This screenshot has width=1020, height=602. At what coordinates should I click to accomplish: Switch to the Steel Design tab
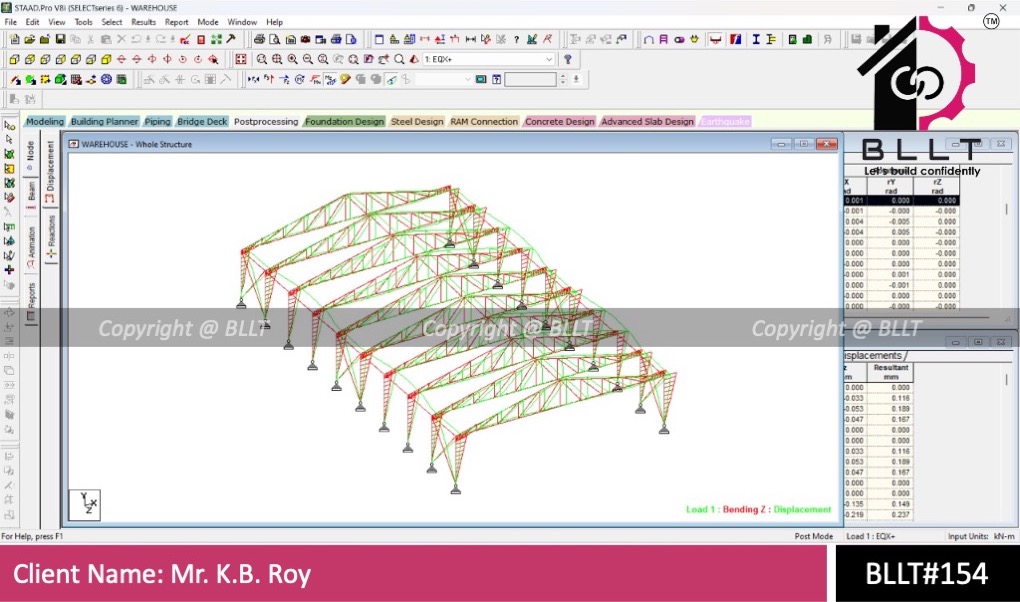click(417, 122)
